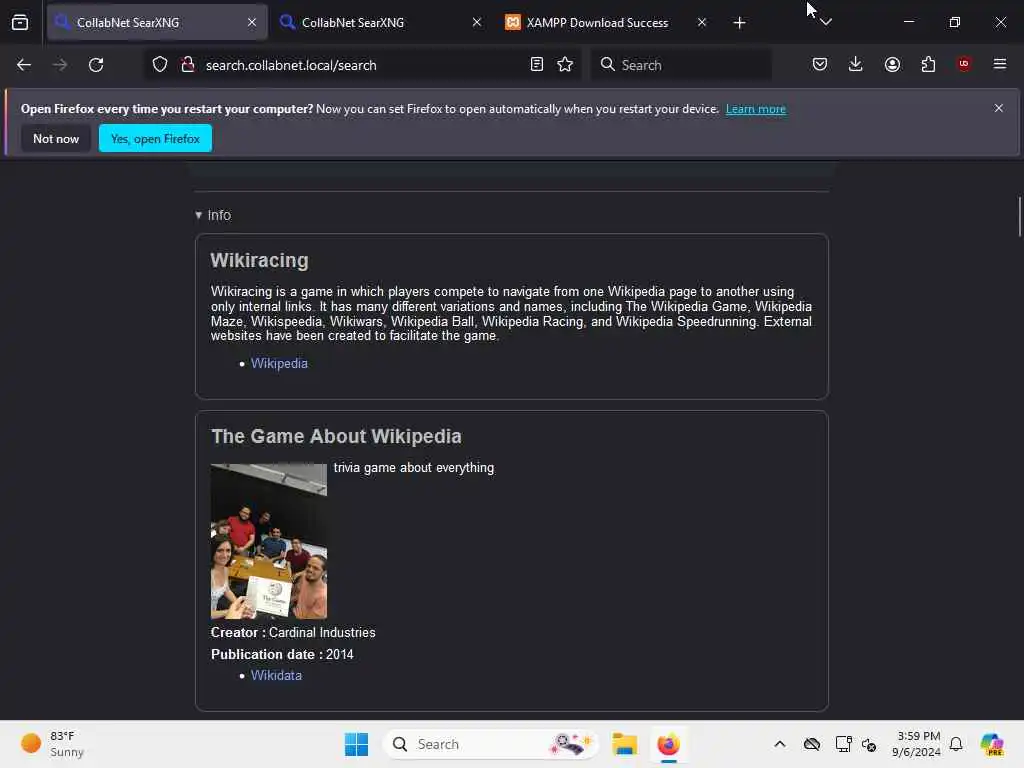Click the page vertical scrollbar
The width and height of the screenshot is (1024, 768).
[1019, 216]
